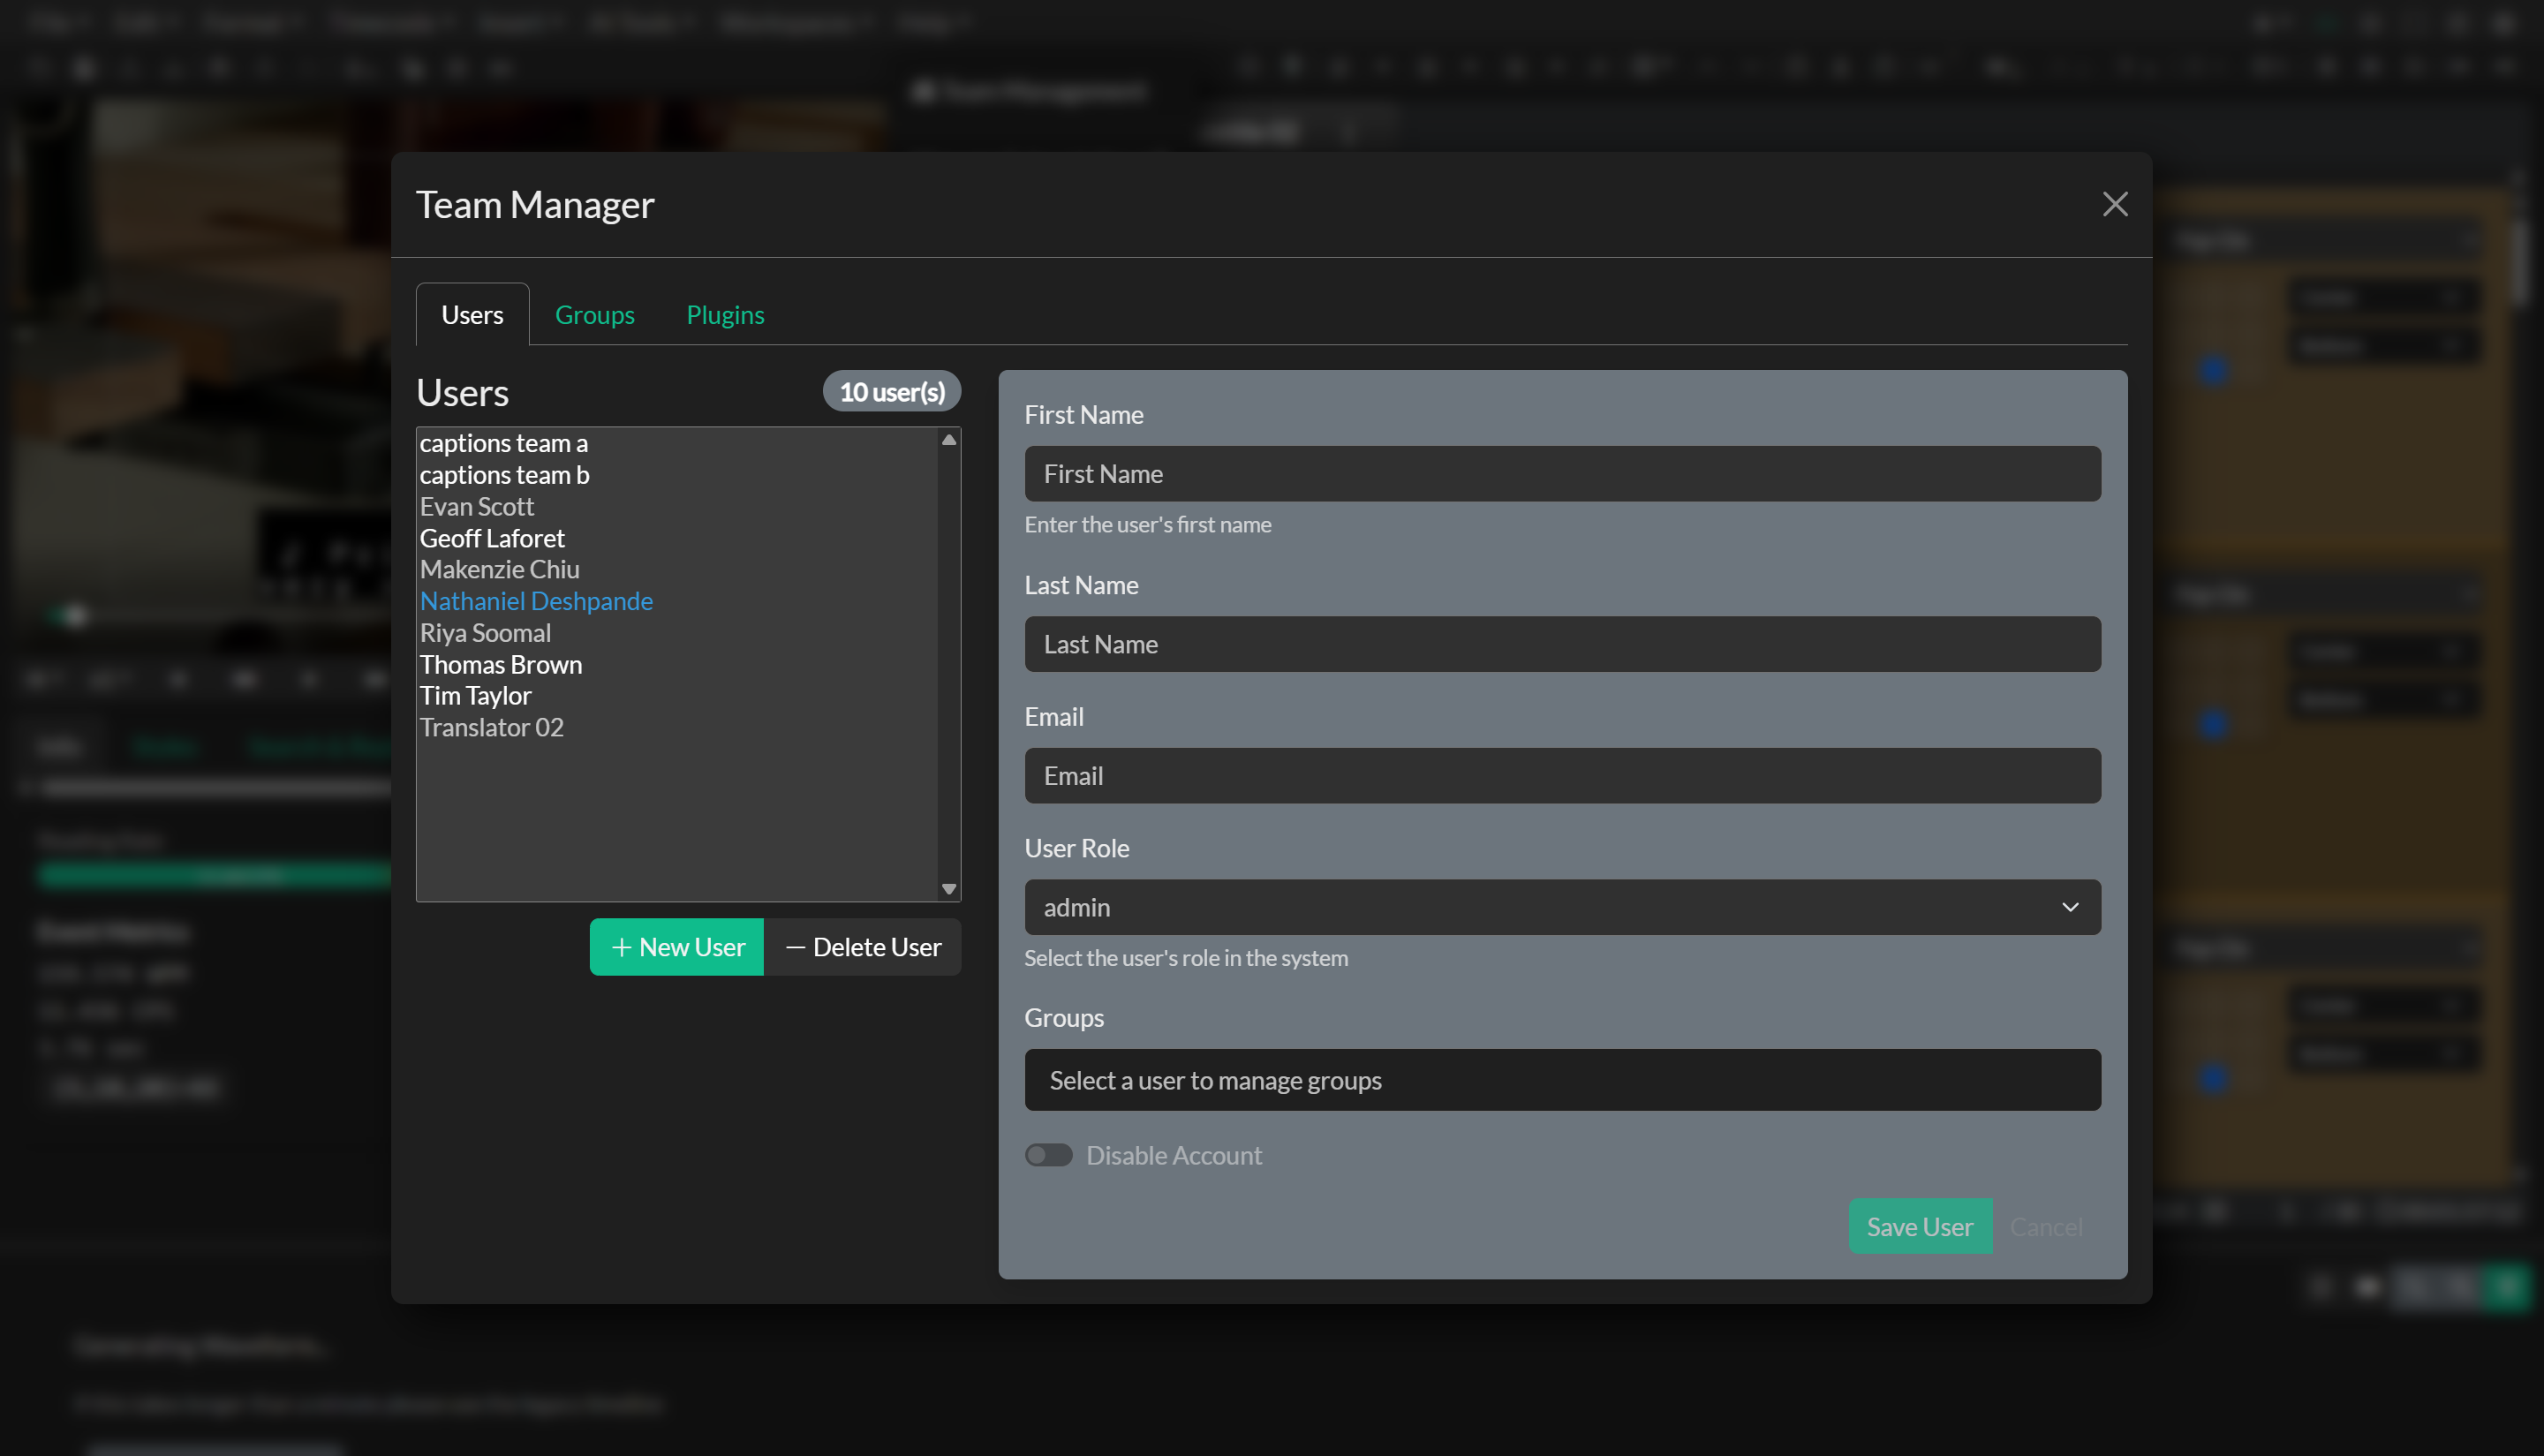Click the minus icon on Delete User
Screen dimensions: 2544x1456
pyautogui.click(x=795, y=947)
